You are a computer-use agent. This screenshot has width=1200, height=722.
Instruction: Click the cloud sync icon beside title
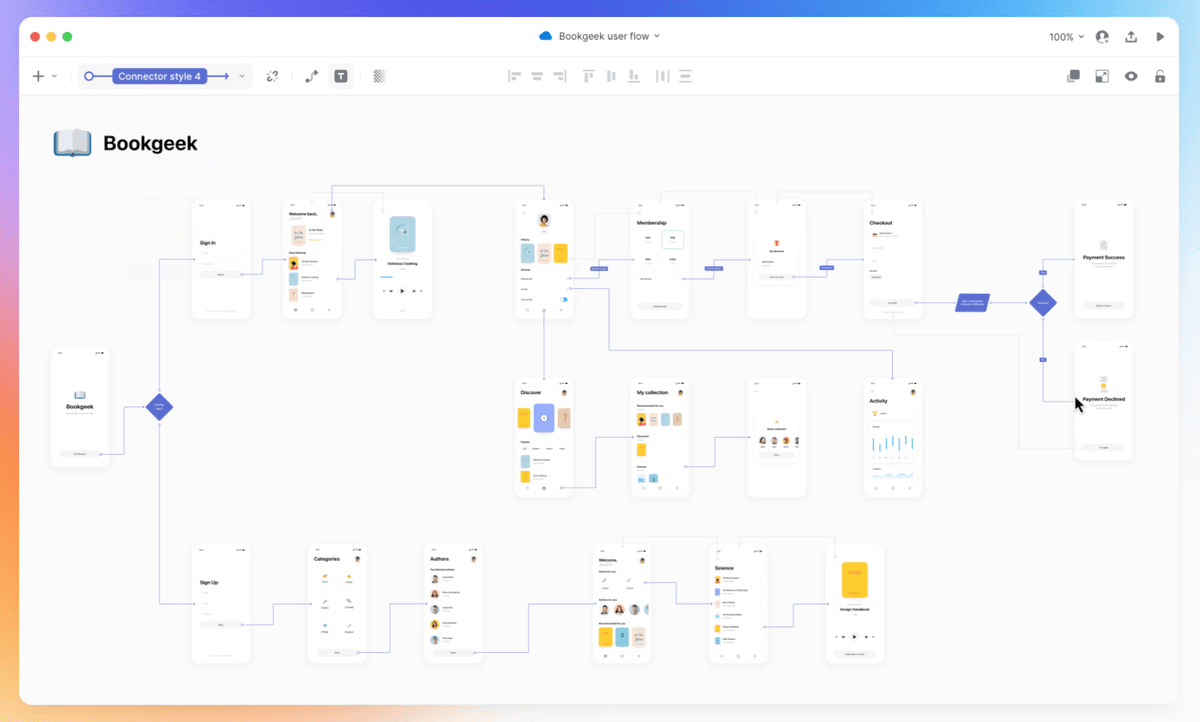pyautogui.click(x=546, y=36)
